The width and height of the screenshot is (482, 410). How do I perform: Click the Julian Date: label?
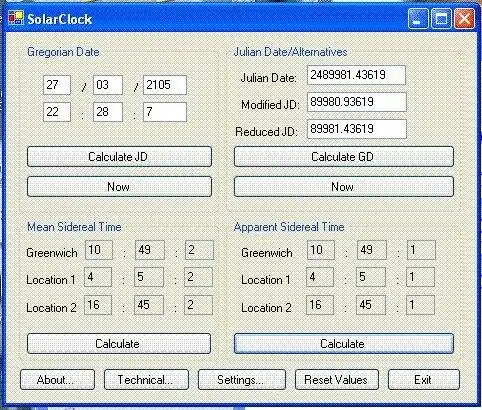269,78
